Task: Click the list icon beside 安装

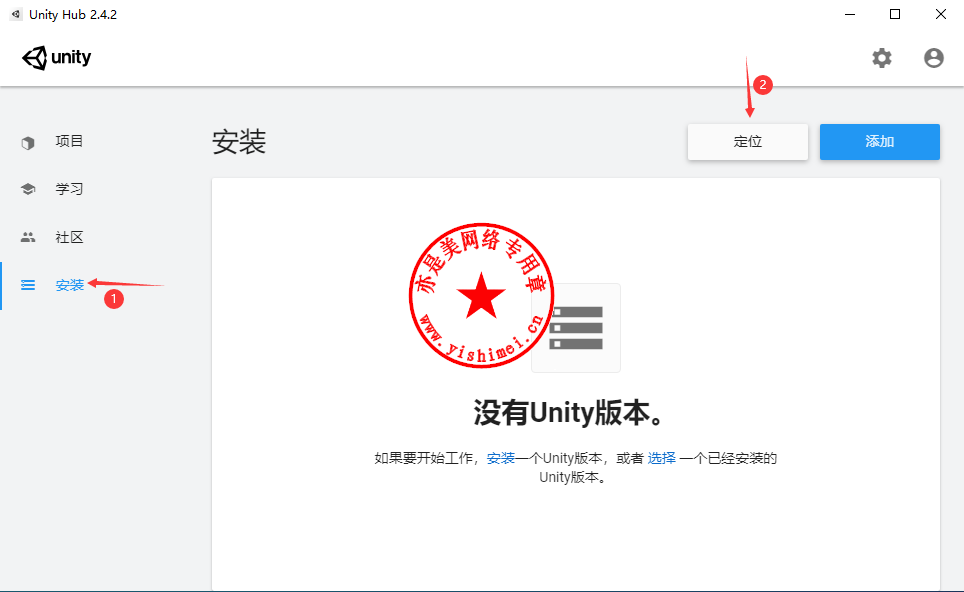Action: (28, 285)
